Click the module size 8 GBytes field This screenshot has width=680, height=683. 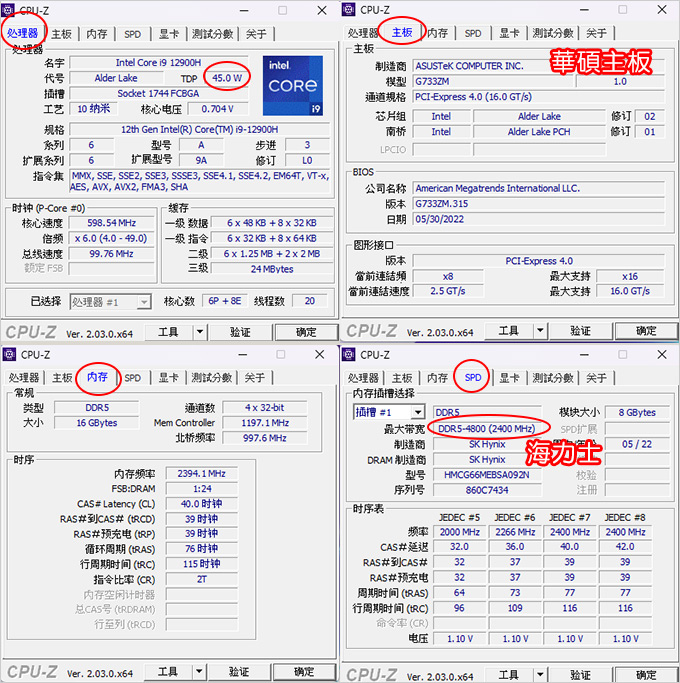(637, 413)
